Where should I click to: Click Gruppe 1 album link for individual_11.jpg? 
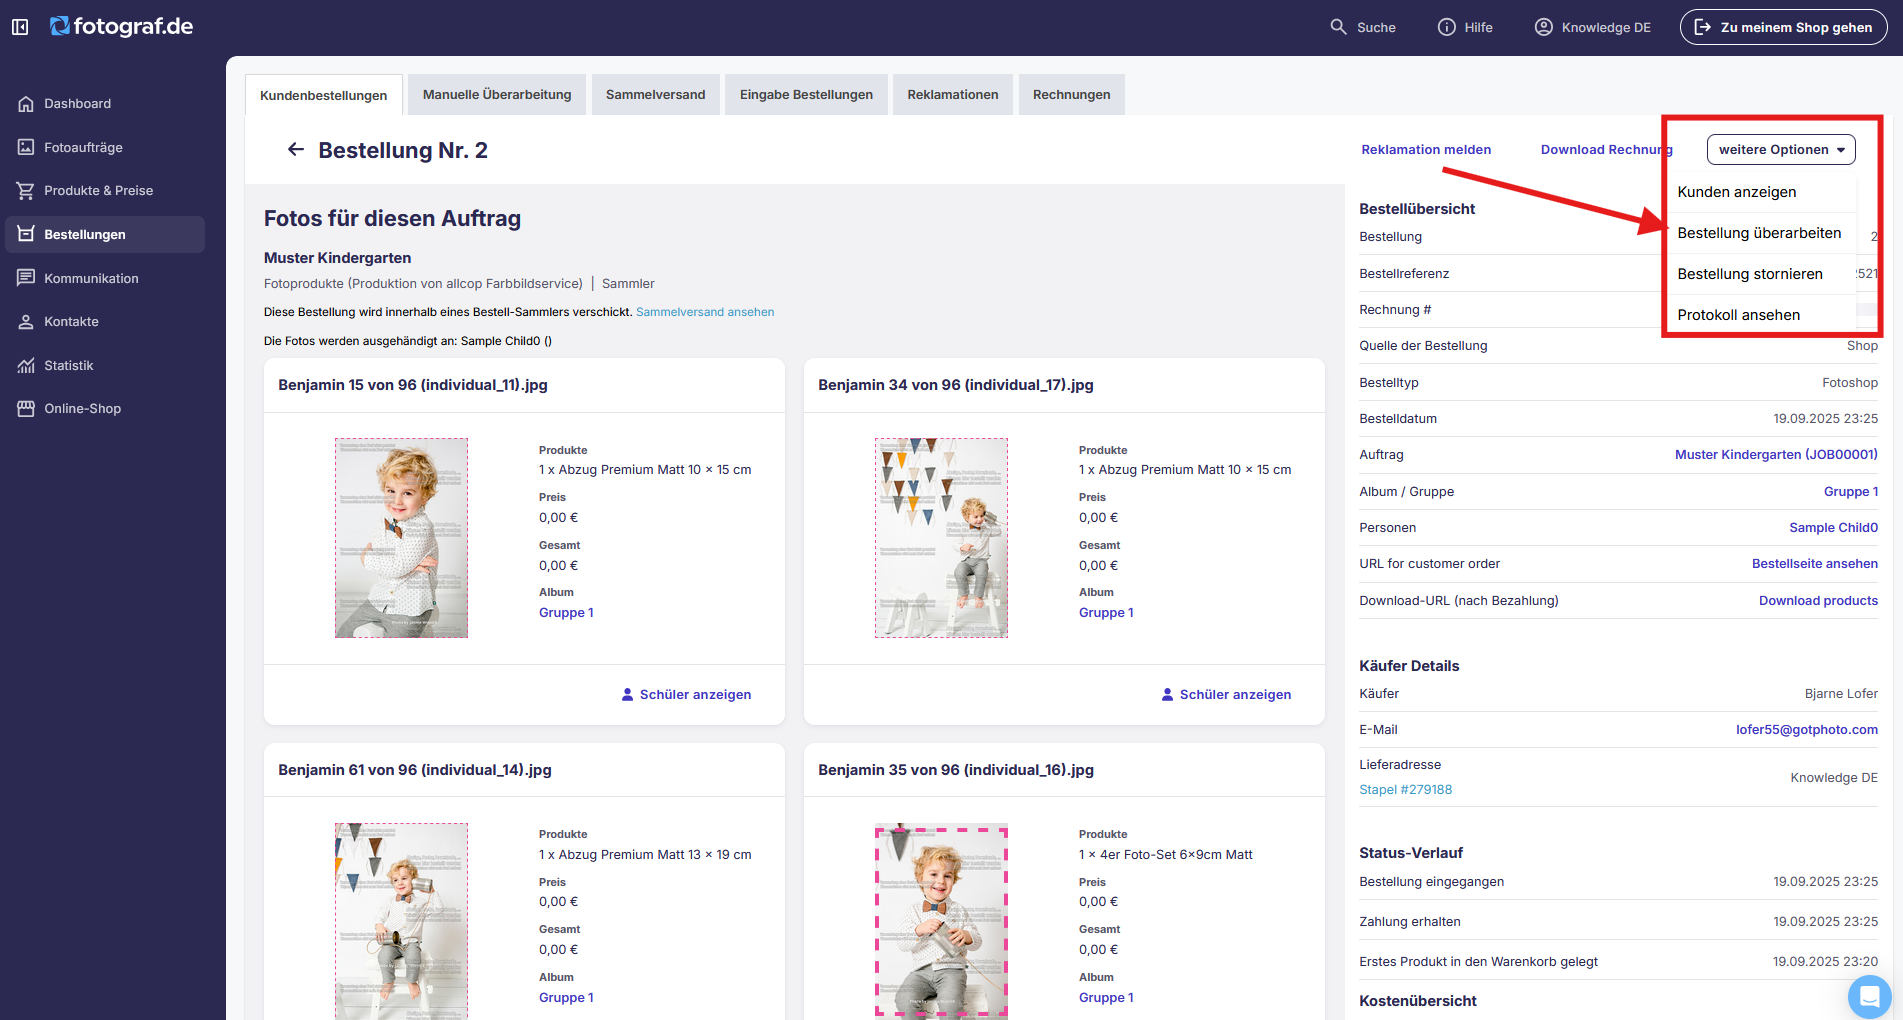pyautogui.click(x=566, y=613)
